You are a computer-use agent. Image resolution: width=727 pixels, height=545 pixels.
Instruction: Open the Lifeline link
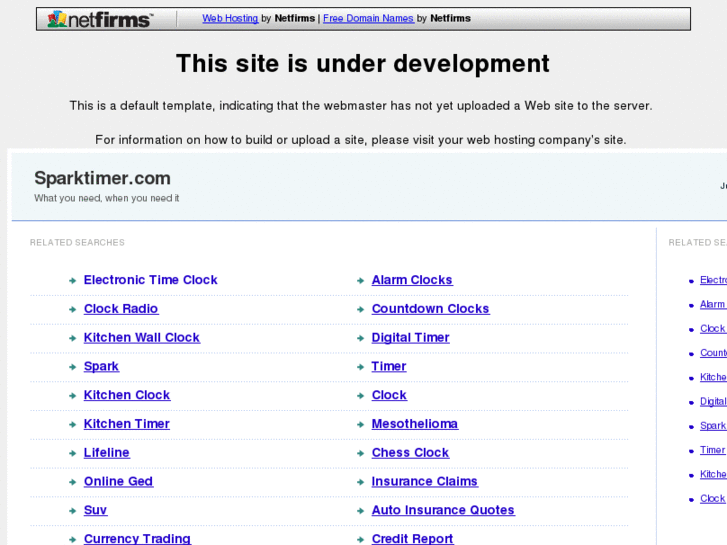(107, 452)
